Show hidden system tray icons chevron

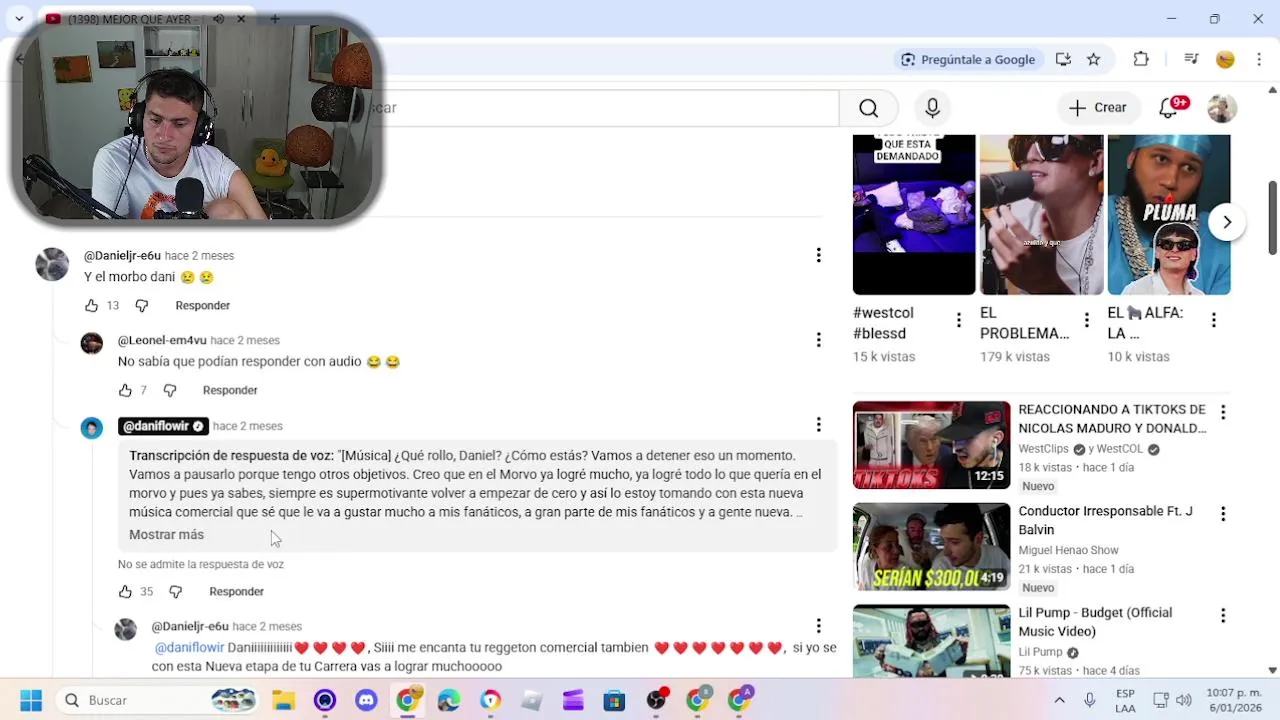[x=1059, y=700]
